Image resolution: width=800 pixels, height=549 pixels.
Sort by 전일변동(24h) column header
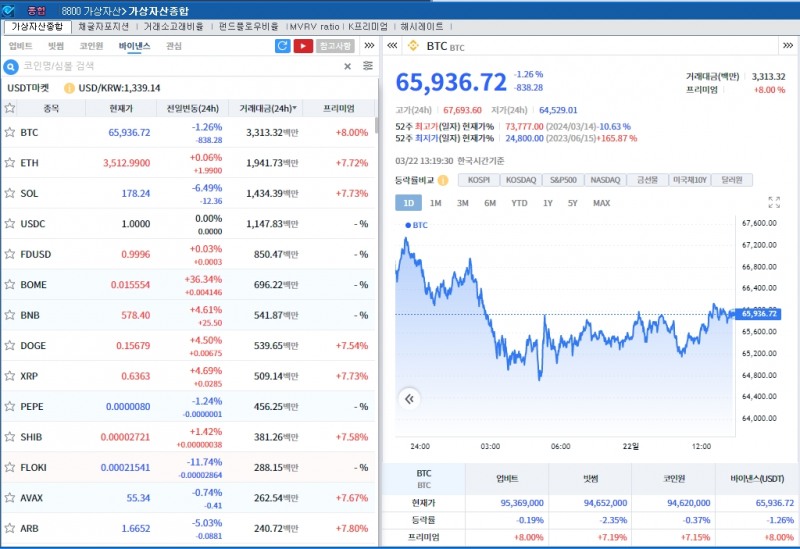pyautogui.click(x=193, y=108)
